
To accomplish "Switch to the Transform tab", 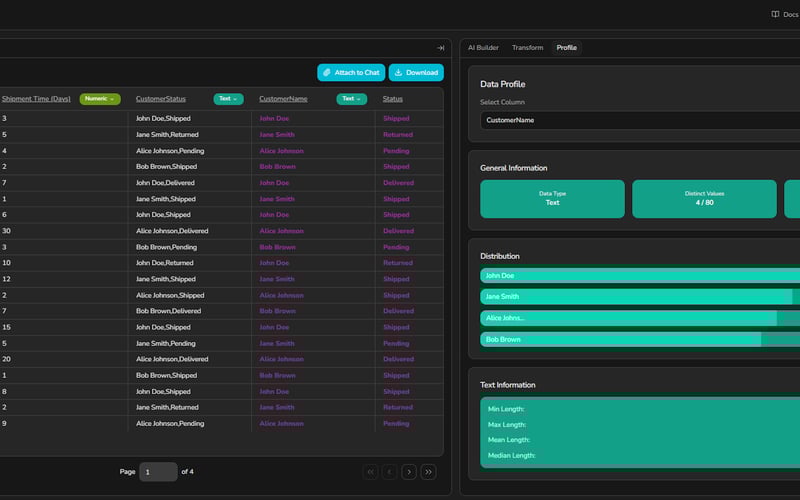I will (528, 47).
